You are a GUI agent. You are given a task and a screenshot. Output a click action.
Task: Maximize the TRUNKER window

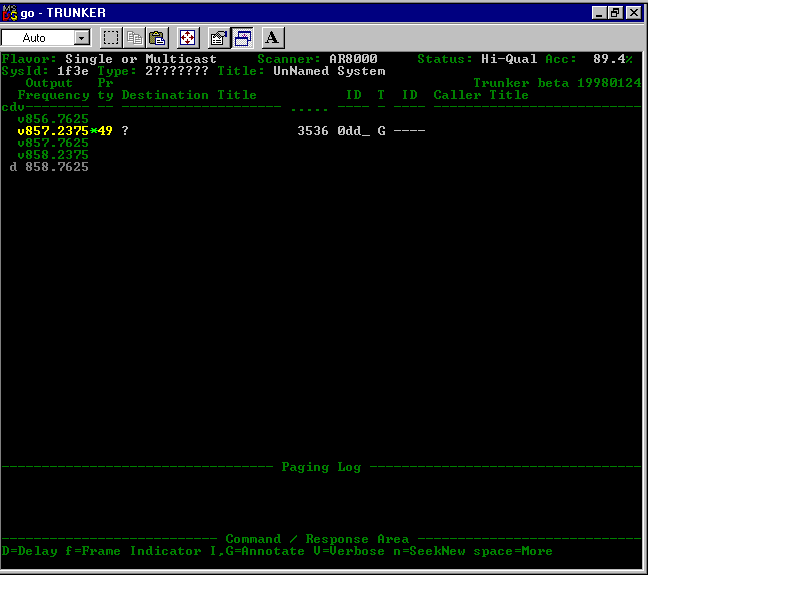615,13
